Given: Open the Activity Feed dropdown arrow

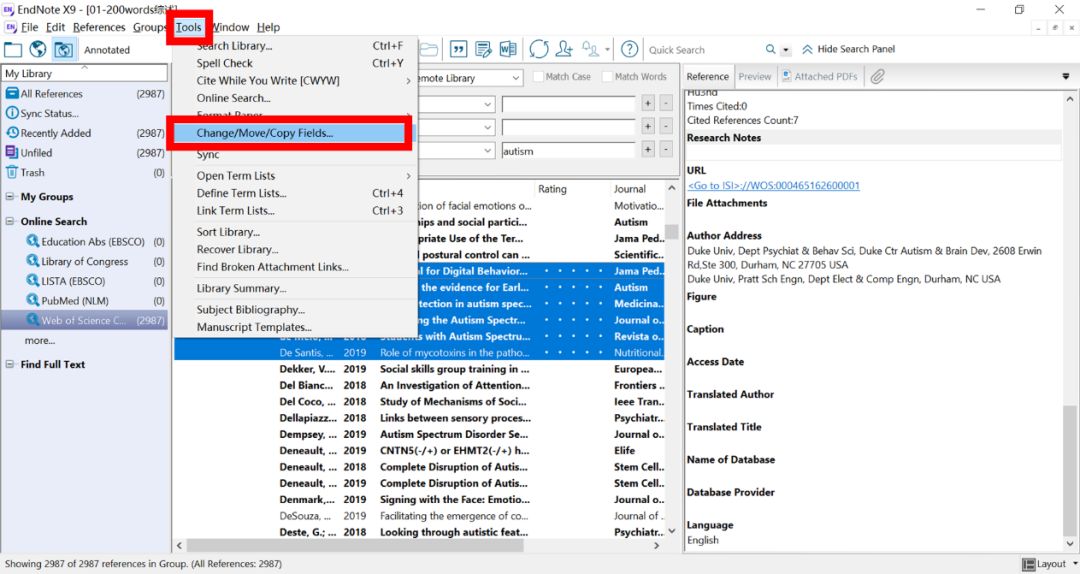Looking at the screenshot, I should click(607, 50).
